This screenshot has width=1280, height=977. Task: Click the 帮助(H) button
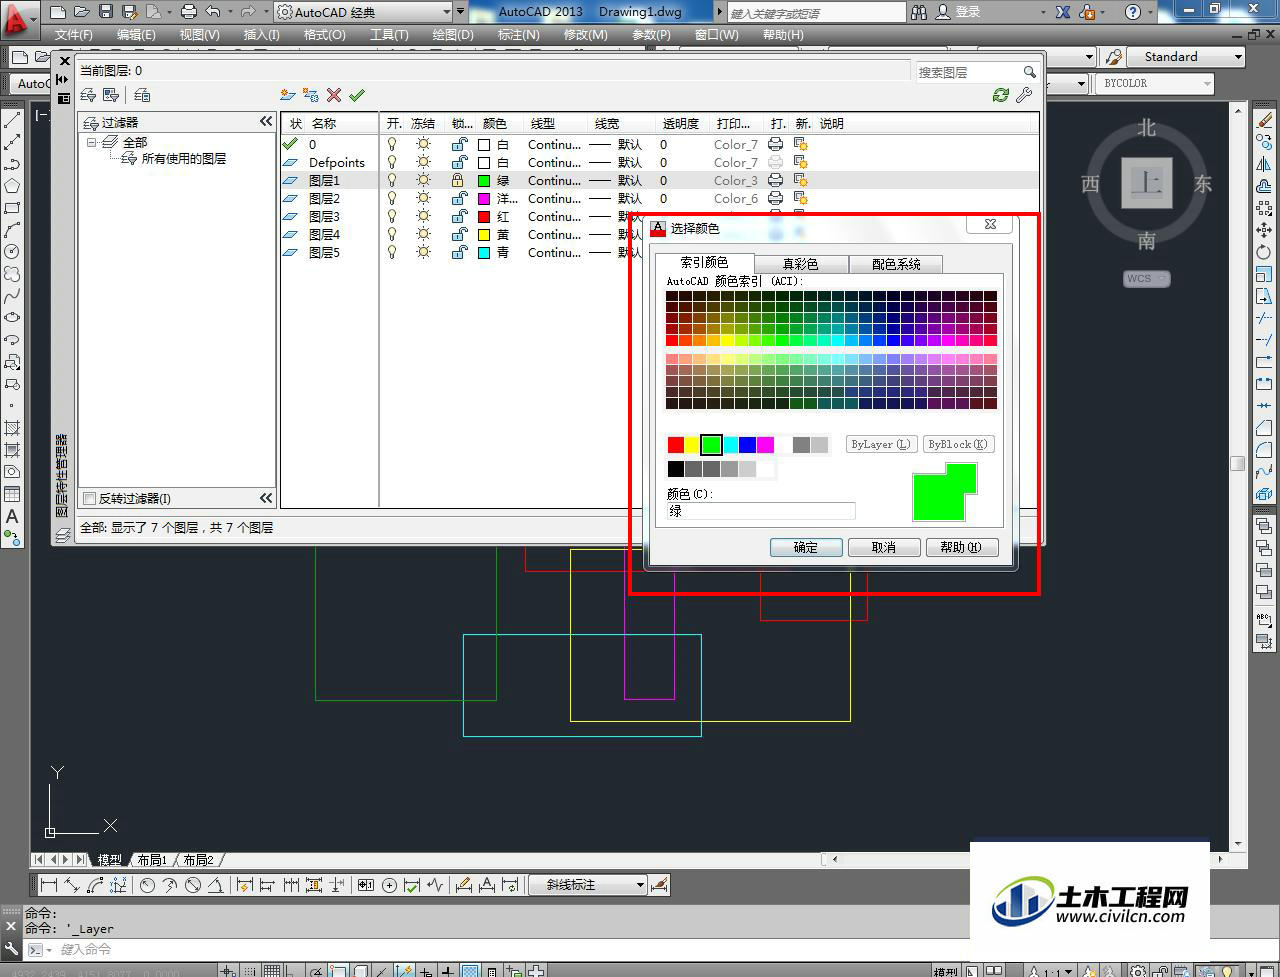(x=961, y=547)
